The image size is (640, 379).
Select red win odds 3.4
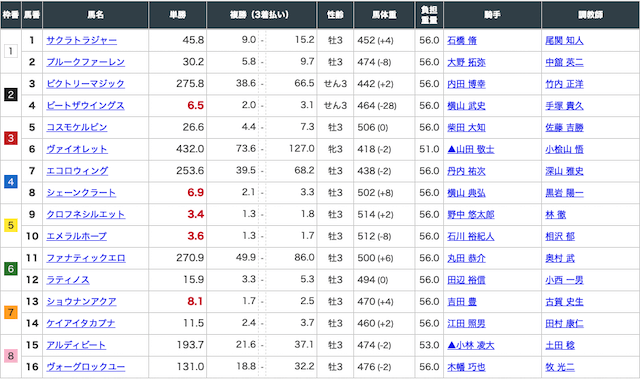pyautogui.click(x=196, y=214)
